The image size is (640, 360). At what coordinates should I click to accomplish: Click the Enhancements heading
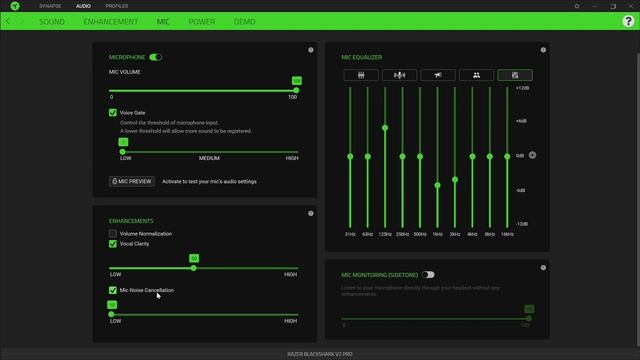click(131, 221)
